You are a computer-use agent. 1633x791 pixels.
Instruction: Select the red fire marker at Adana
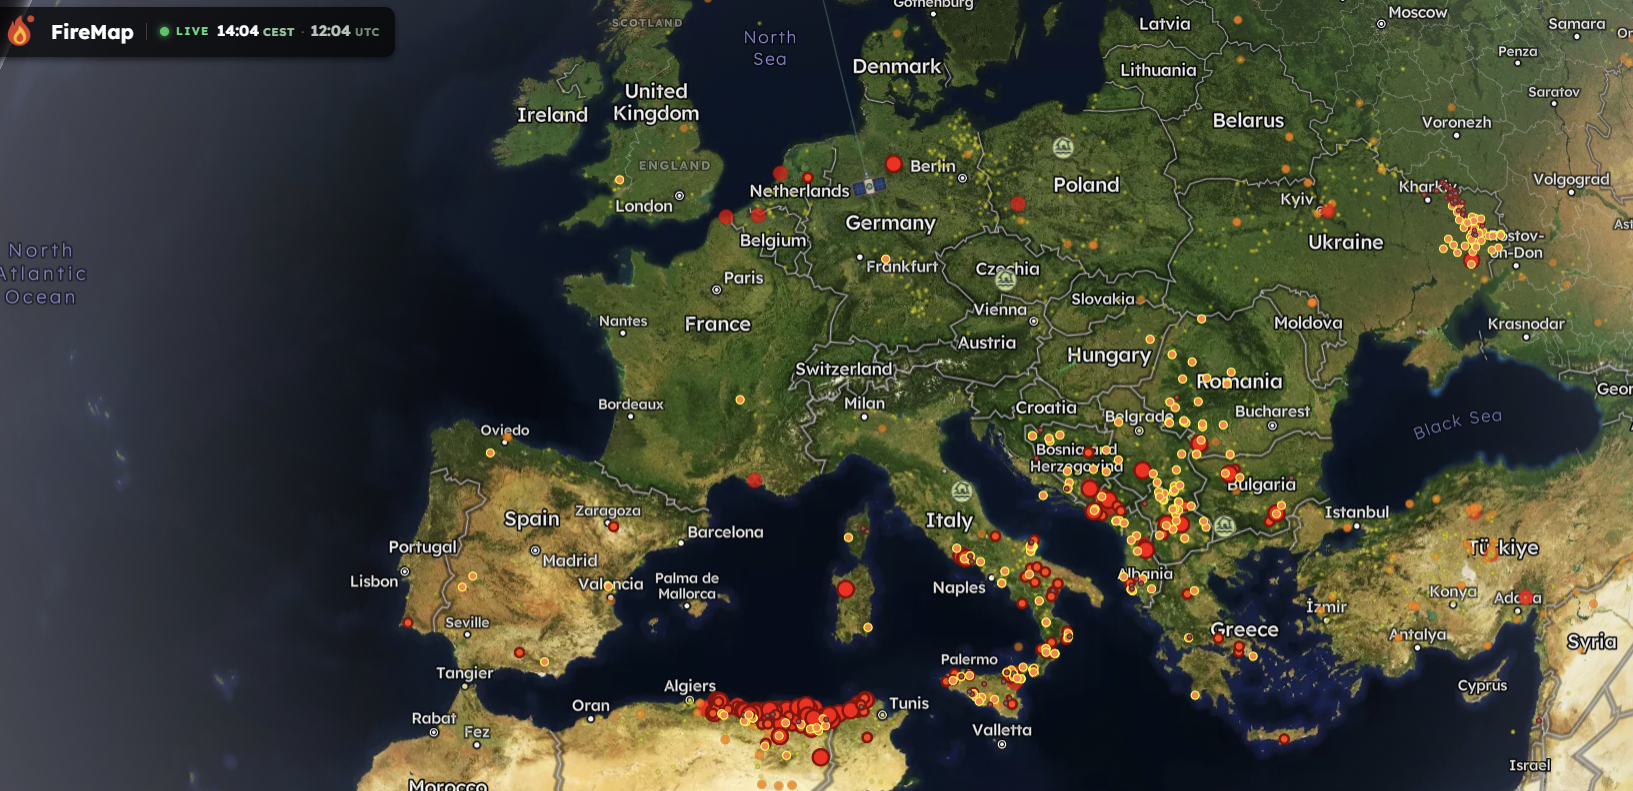tap(1526, 597)
